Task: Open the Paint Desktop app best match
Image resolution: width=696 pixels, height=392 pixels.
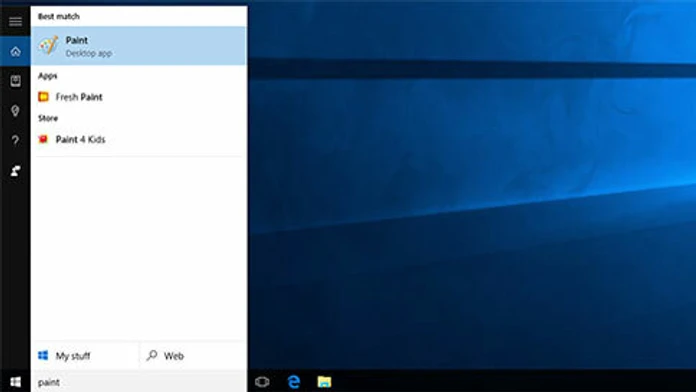Action: tap(138, 46)
